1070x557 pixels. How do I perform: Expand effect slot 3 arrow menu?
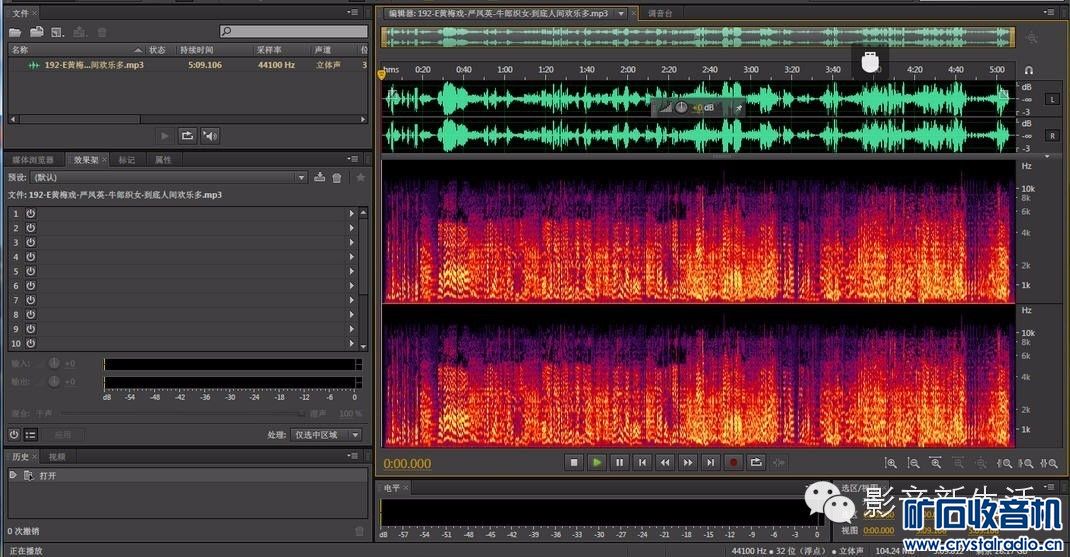pos(351,242)
